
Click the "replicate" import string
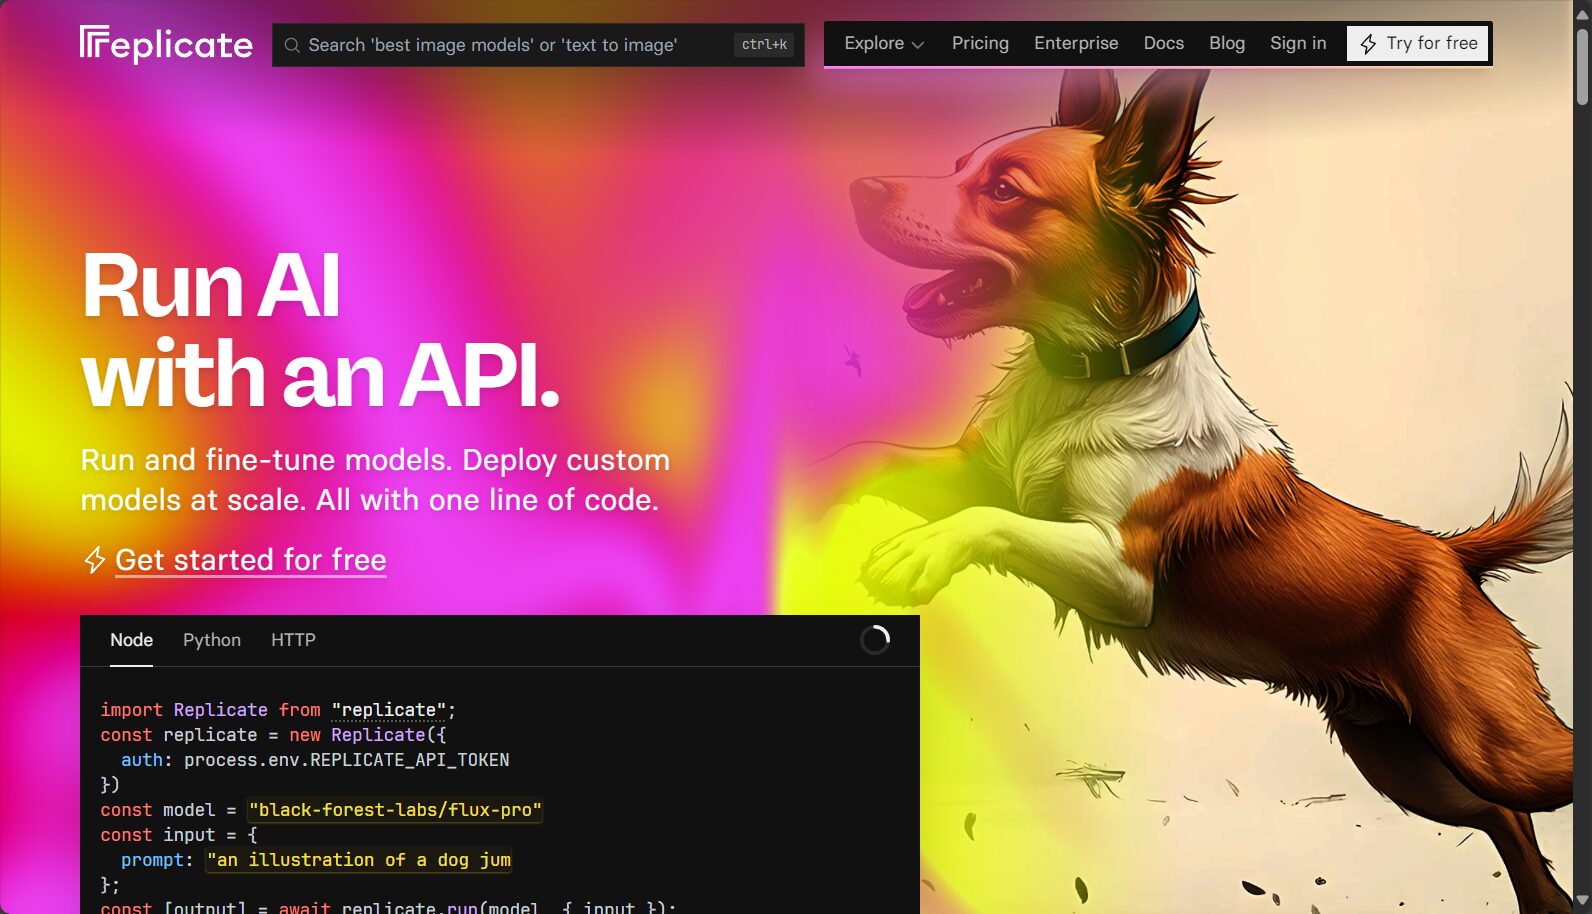(x=389, y=710)
